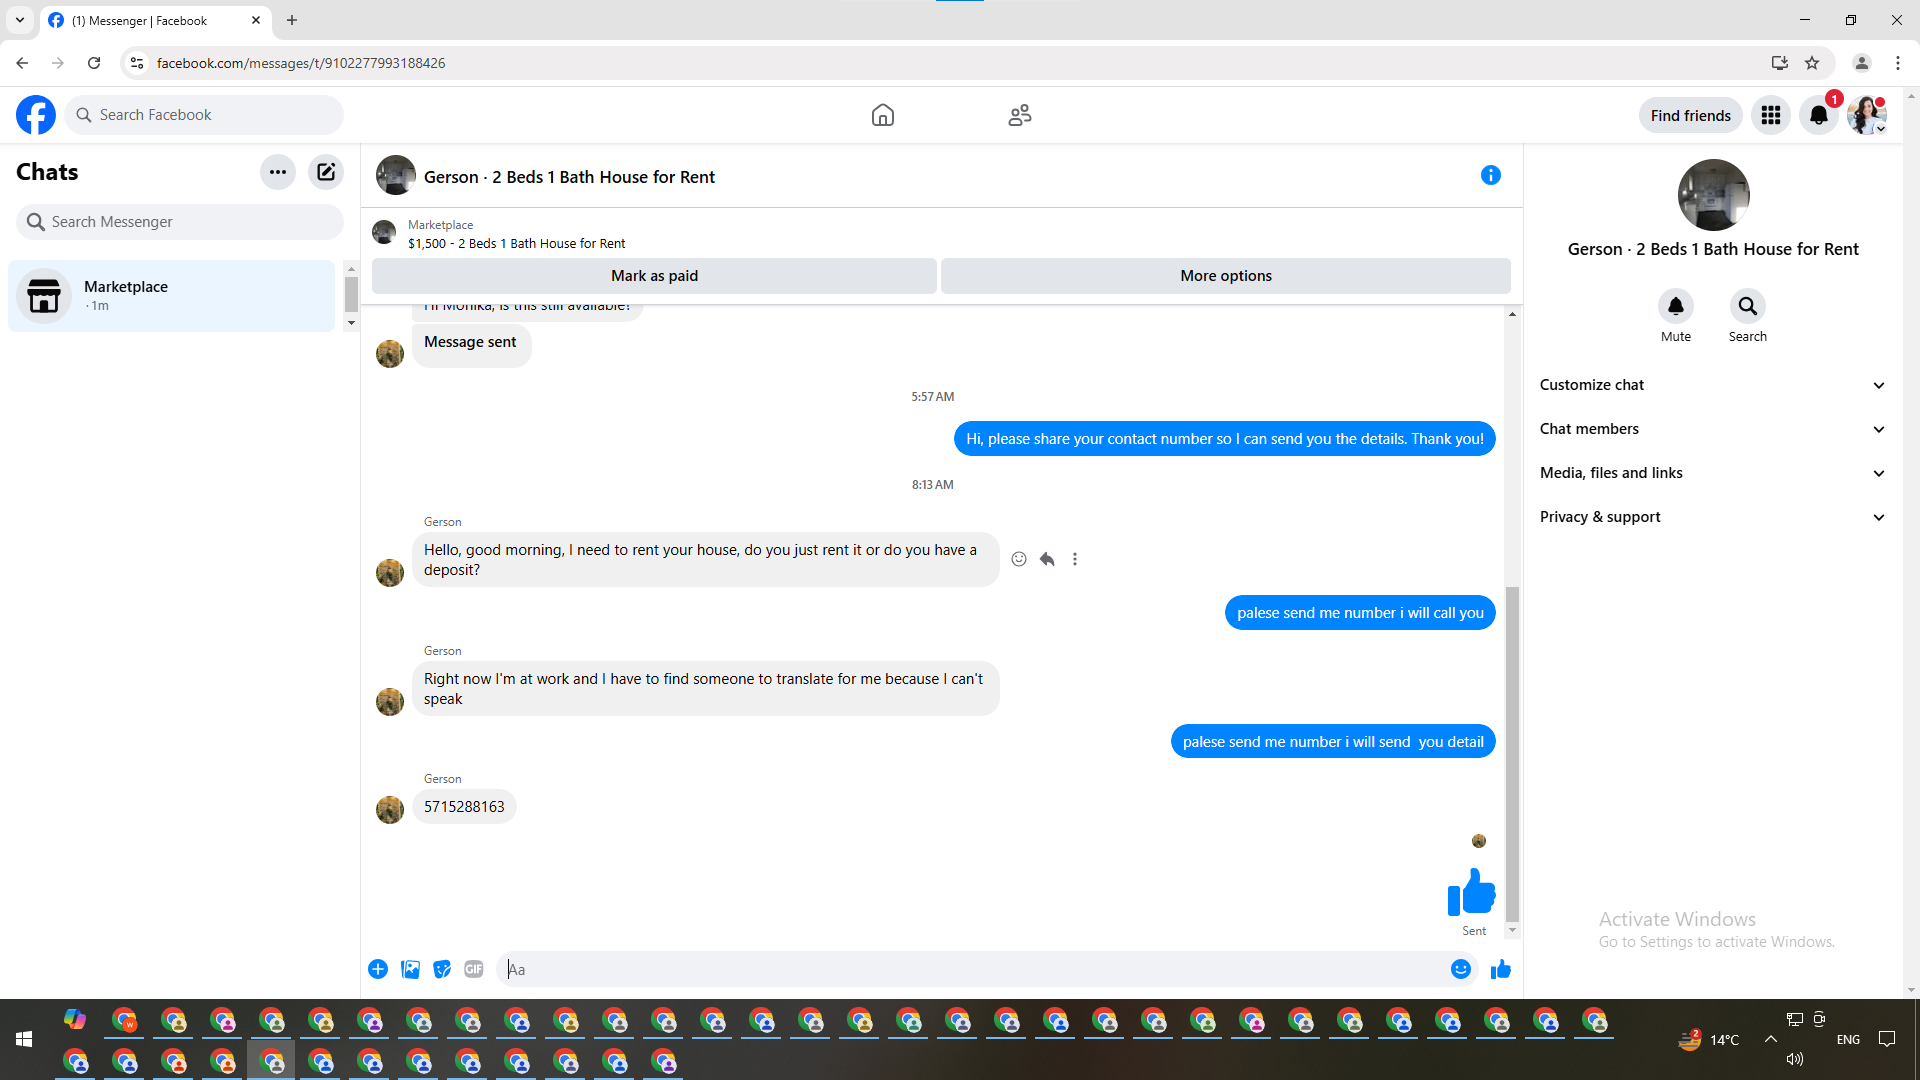The height and width of the screenshot is (1080, 1920).
Task: Switch to the Messenger | Facebook tab
Action: click(155, 21)
